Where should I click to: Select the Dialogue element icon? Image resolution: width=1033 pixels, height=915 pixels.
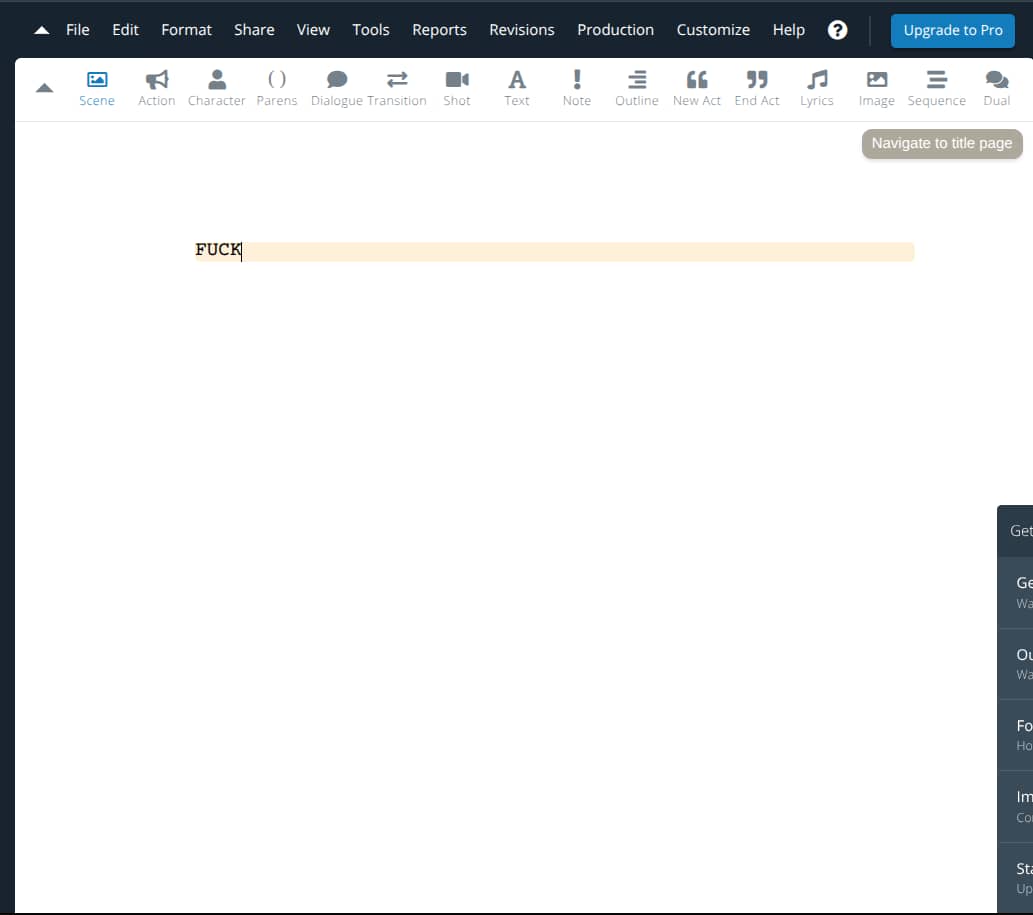[x=337, y=88]
